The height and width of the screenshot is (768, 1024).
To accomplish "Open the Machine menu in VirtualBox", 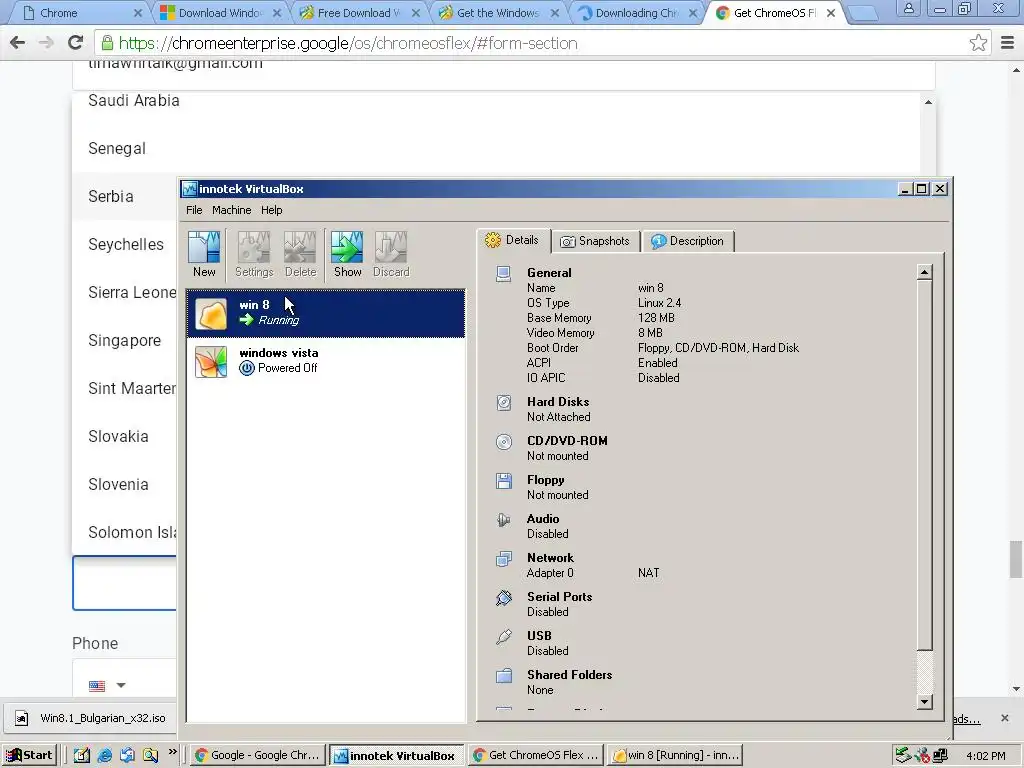I will tap(231, 210).
